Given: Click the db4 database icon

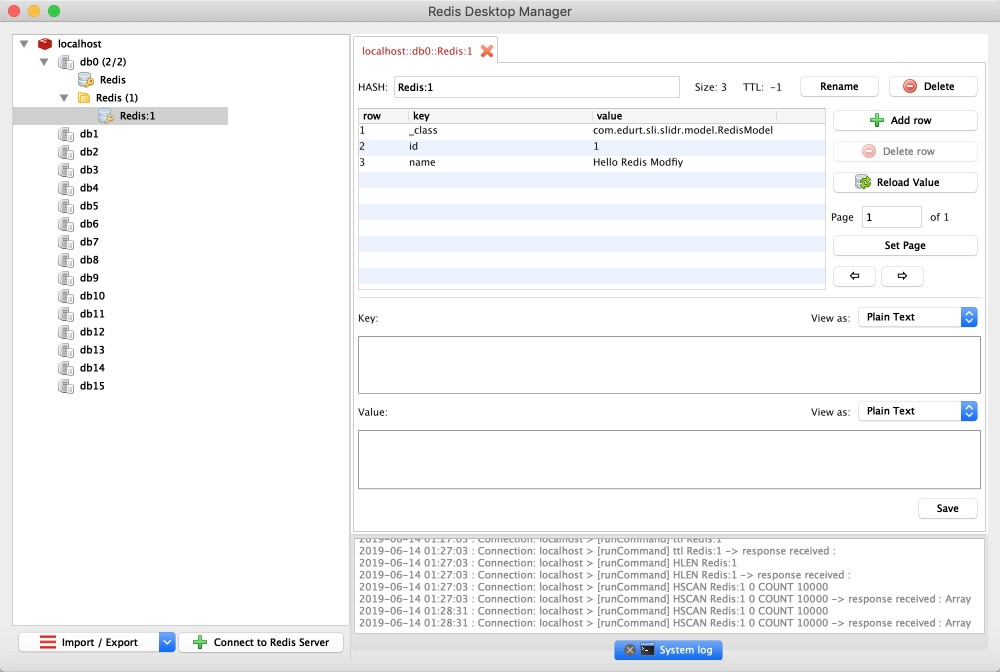Looking at the screenshot, I should 66,187.
